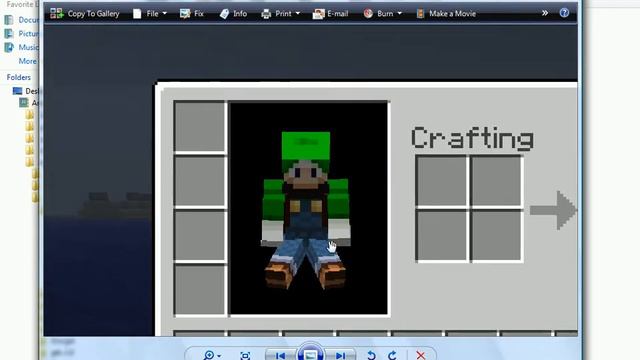The width and height of the screenshot is (640, 360).
Task: Click More in Favorite Links
Action: [x=27, y=61]
